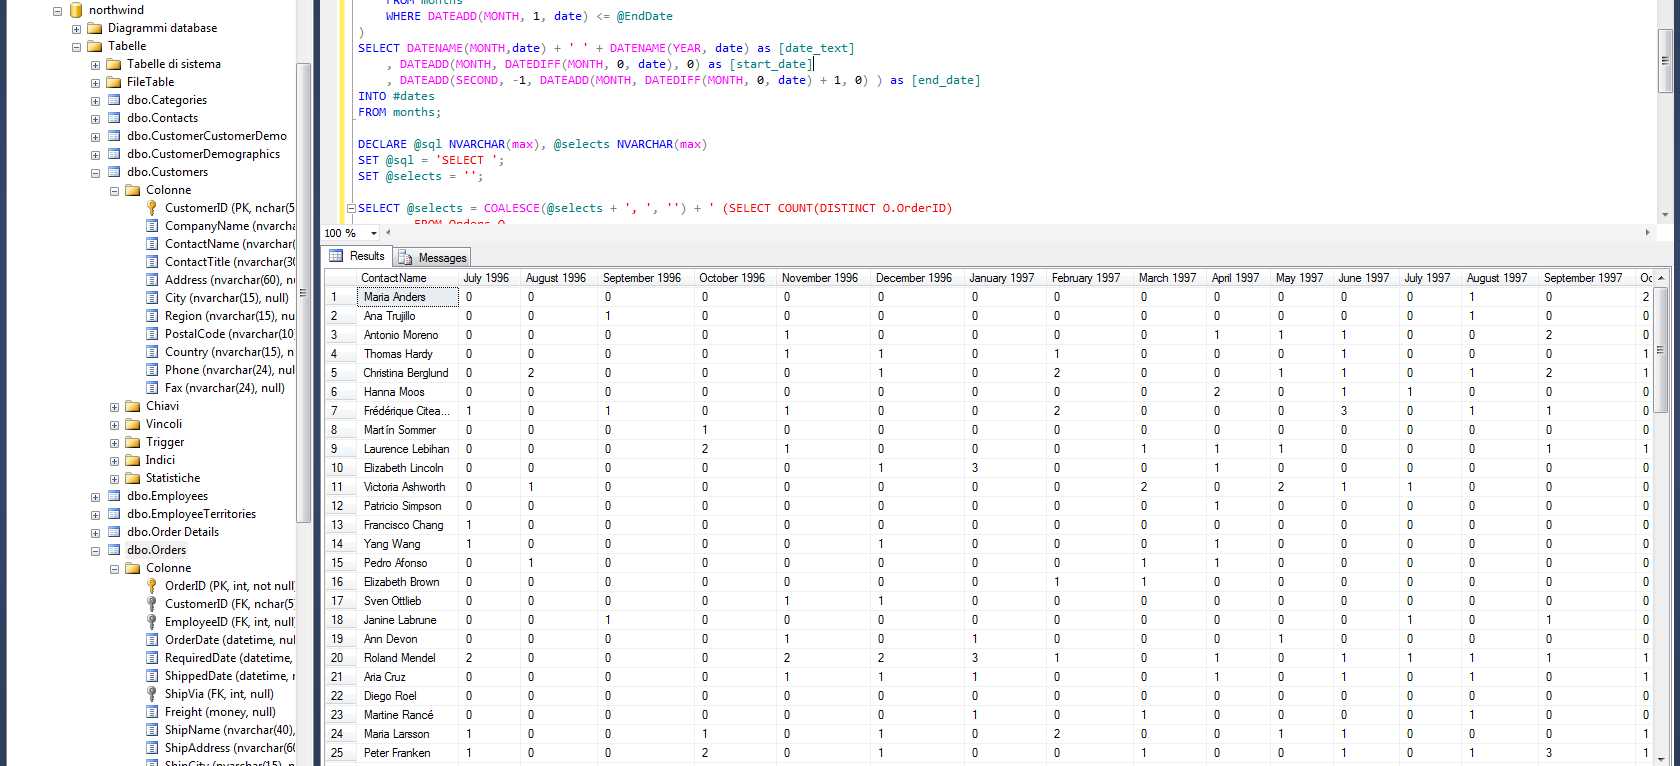1680x766 pixels.
Task: Click the ShipVia foreign key icon
Action: pyautogui.click(x=152, y=694)
